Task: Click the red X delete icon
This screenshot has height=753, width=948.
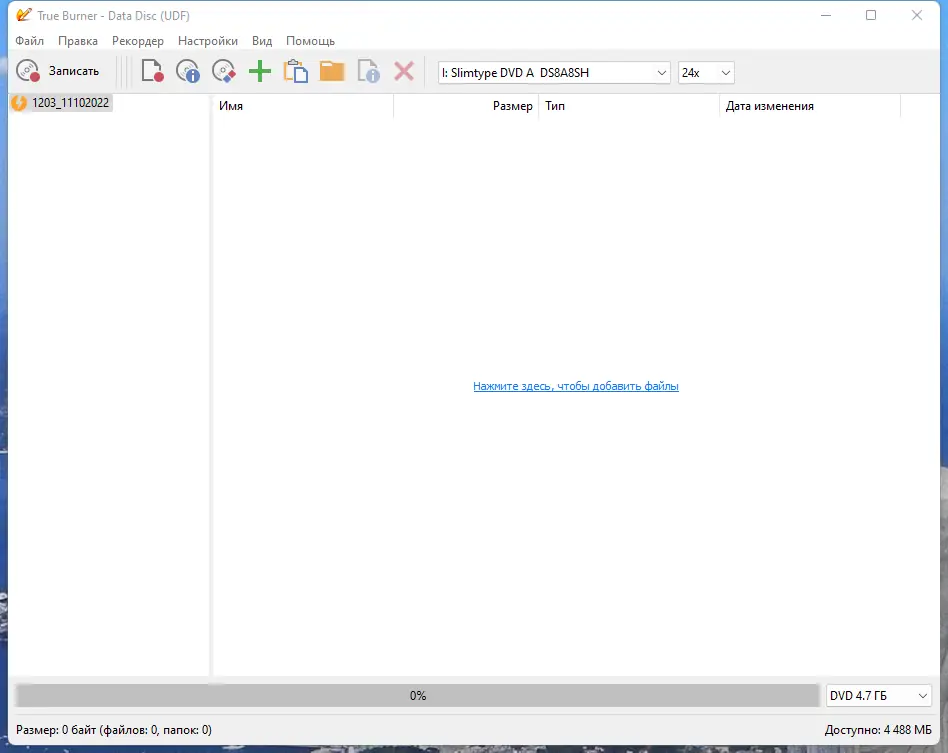Action: point(404,71)
